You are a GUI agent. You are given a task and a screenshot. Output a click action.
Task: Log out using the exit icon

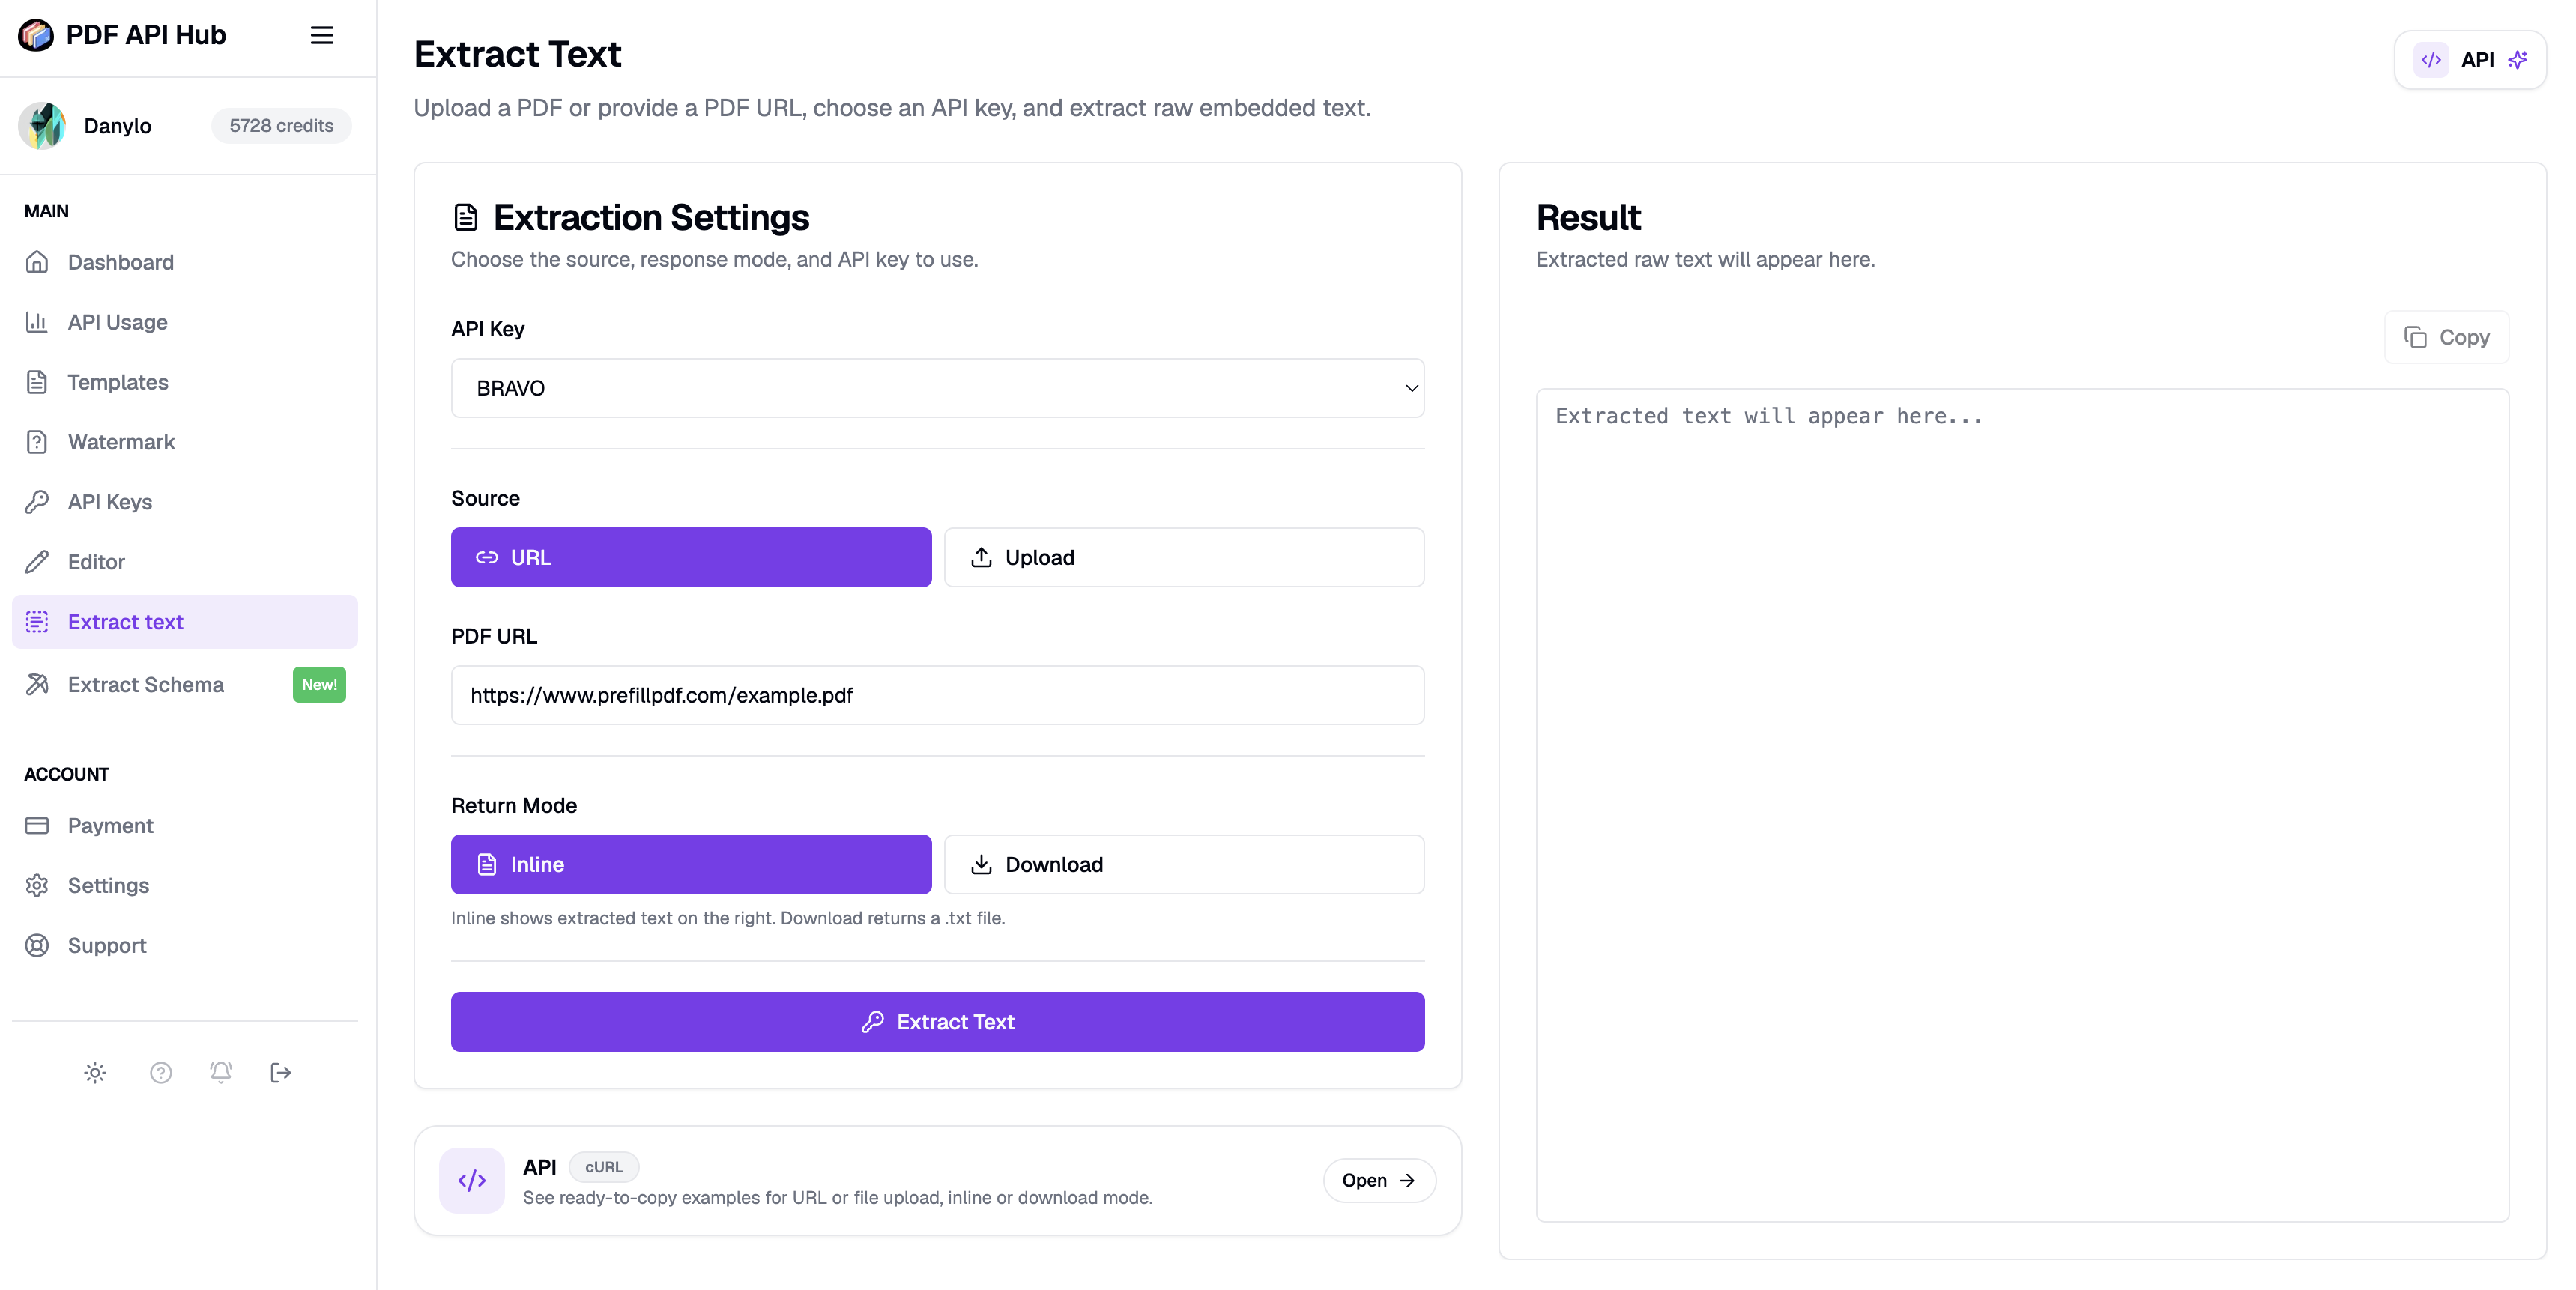281,1073
